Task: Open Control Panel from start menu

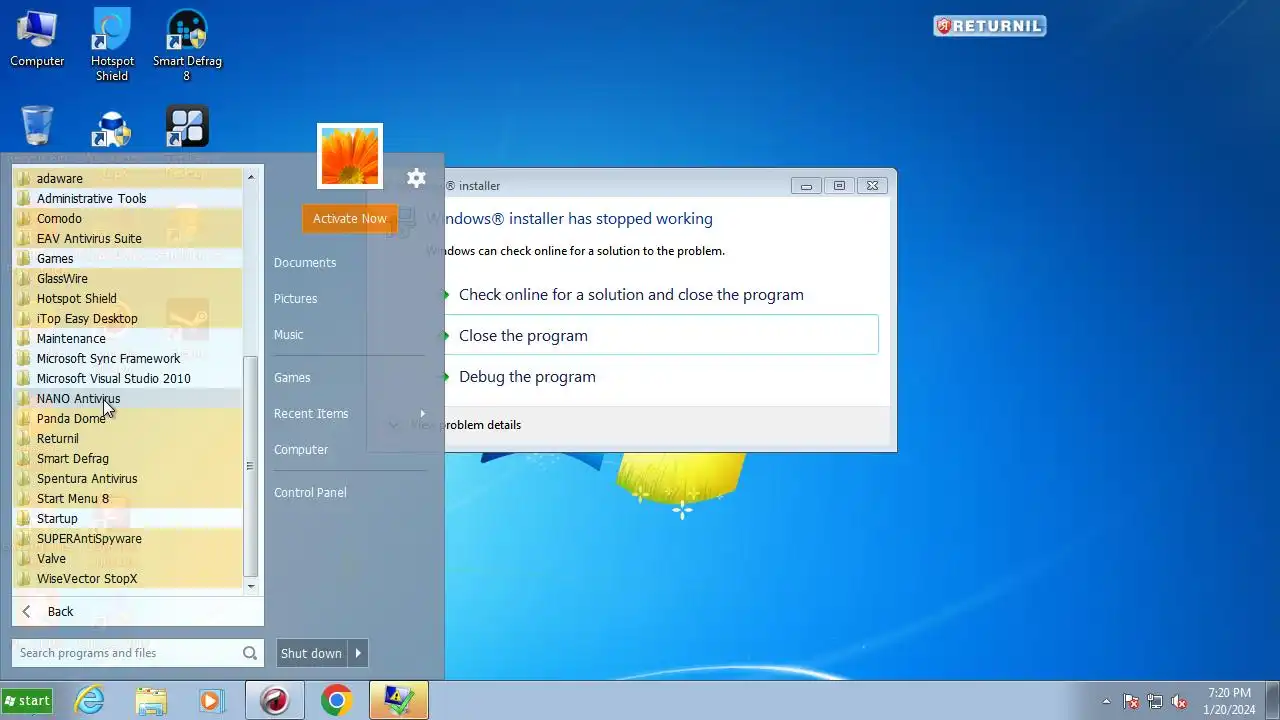Action: tap(310, 492)
